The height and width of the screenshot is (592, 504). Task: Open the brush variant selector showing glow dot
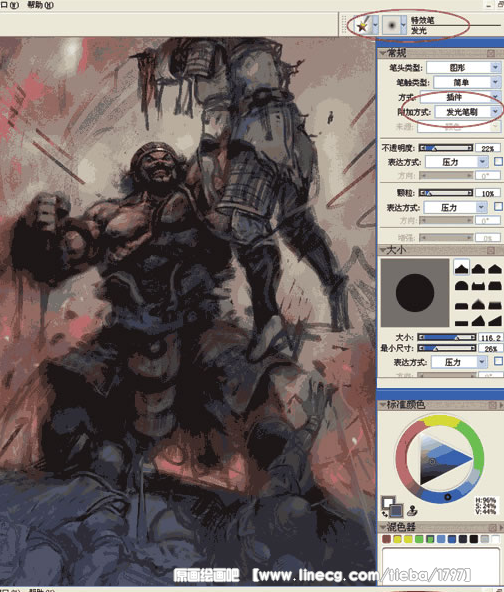click(394, 25)
